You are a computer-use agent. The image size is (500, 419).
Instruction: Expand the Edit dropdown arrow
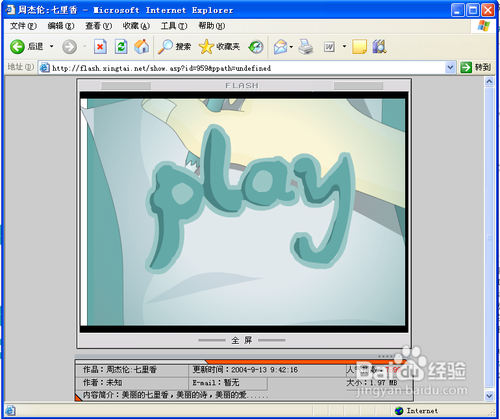click(x=344, y=47)
